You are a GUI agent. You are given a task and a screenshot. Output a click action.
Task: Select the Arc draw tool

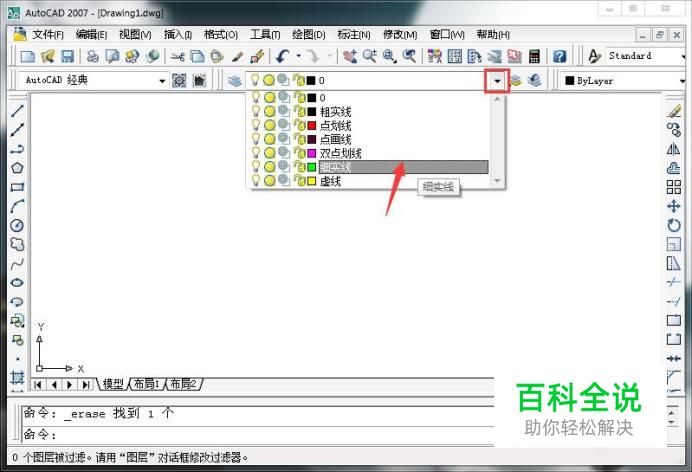(x=17, y=206)
